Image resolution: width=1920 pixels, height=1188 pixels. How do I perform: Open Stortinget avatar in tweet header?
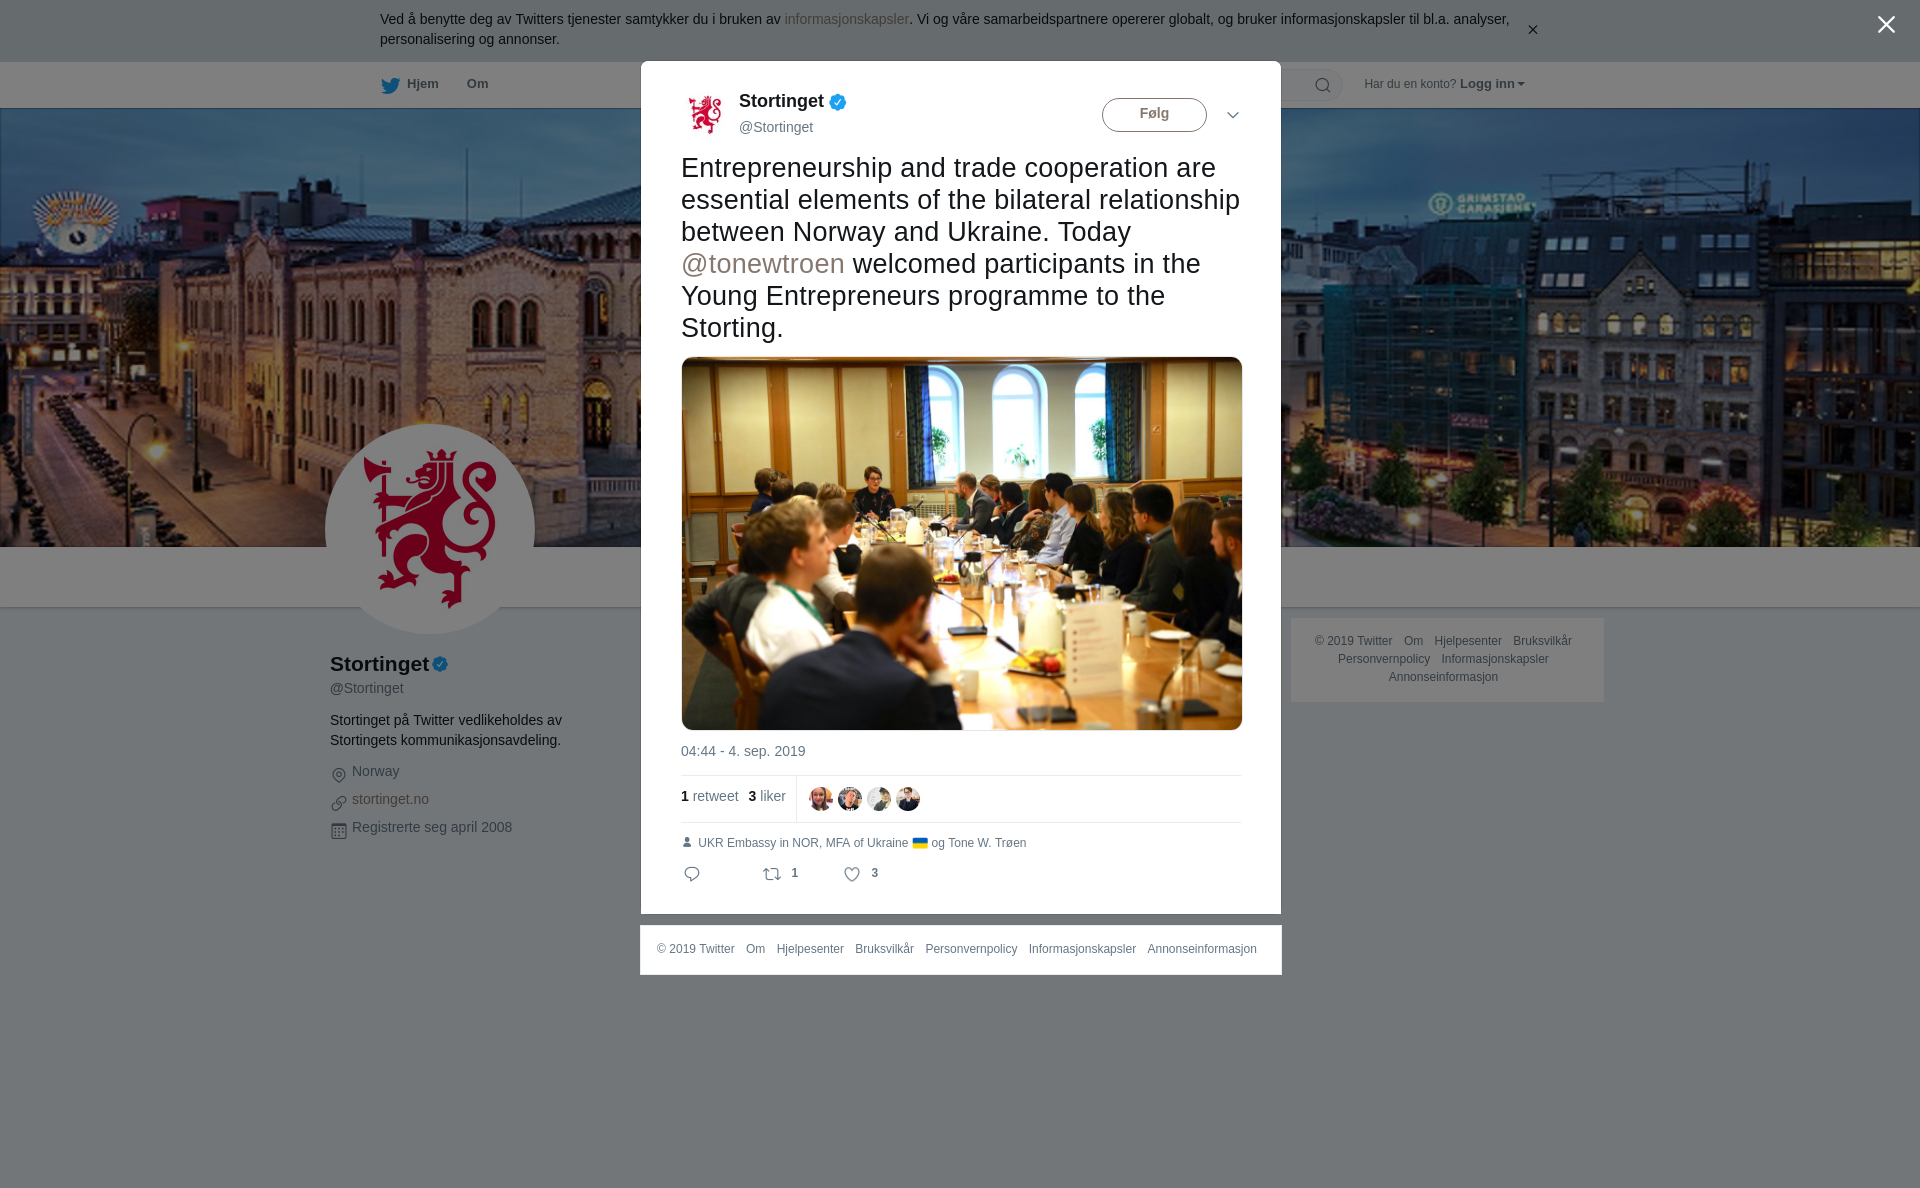tap(705, 114)
